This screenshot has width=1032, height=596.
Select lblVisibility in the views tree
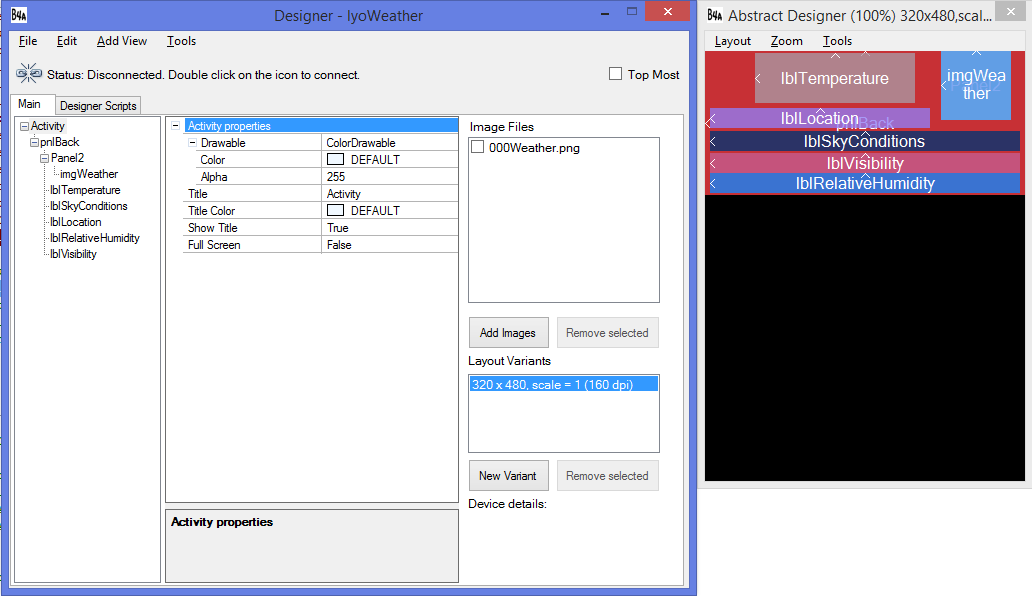73,254
